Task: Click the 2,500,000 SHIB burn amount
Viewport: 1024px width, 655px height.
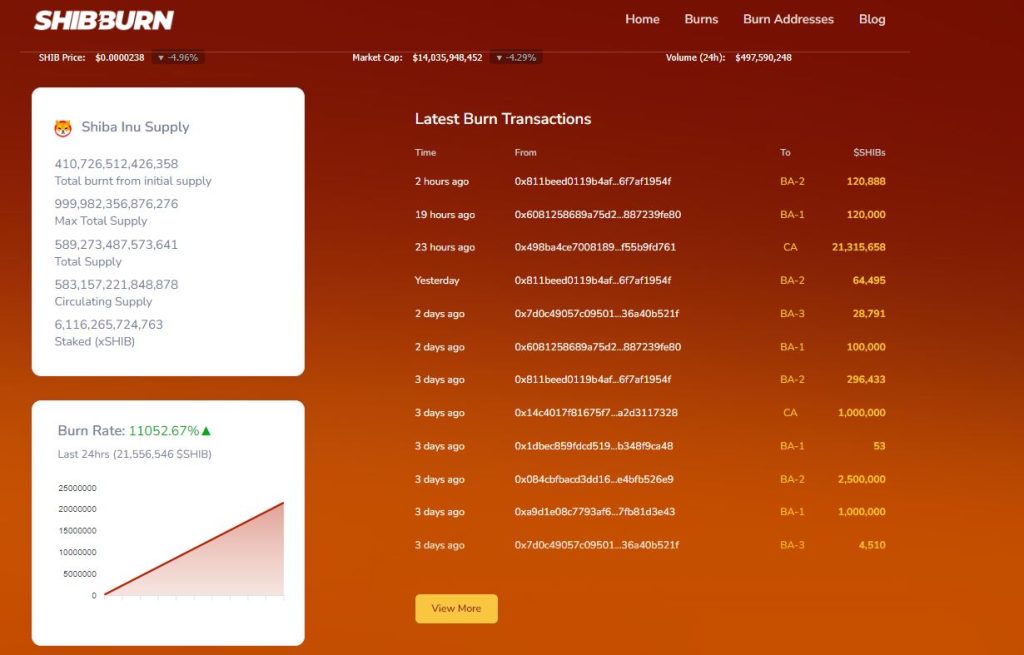Action: [861, 479]
